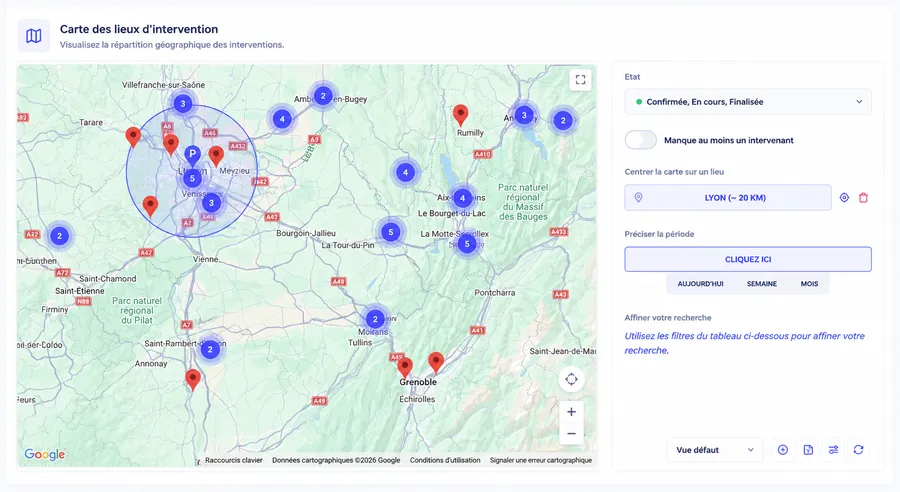This screenshot has height=492, width=900.
Task: Click the Bourgoin-Jallieu label on map
Action: coord(306,233)
